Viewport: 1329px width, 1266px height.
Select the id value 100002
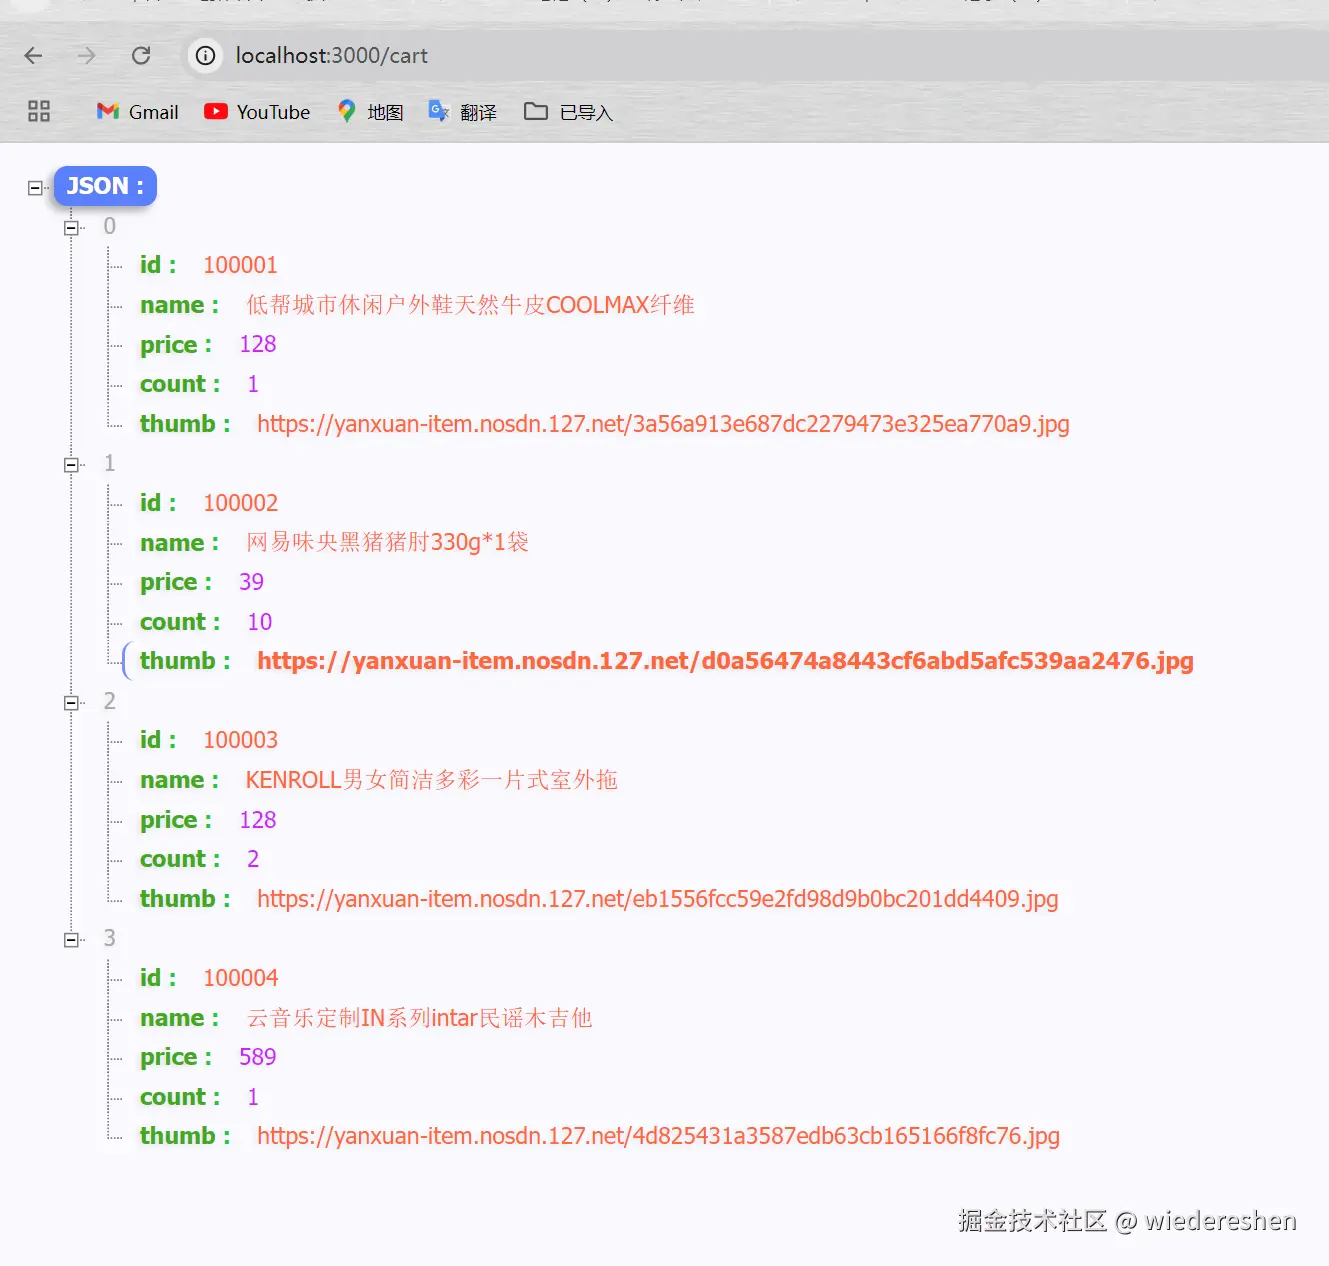240,503
